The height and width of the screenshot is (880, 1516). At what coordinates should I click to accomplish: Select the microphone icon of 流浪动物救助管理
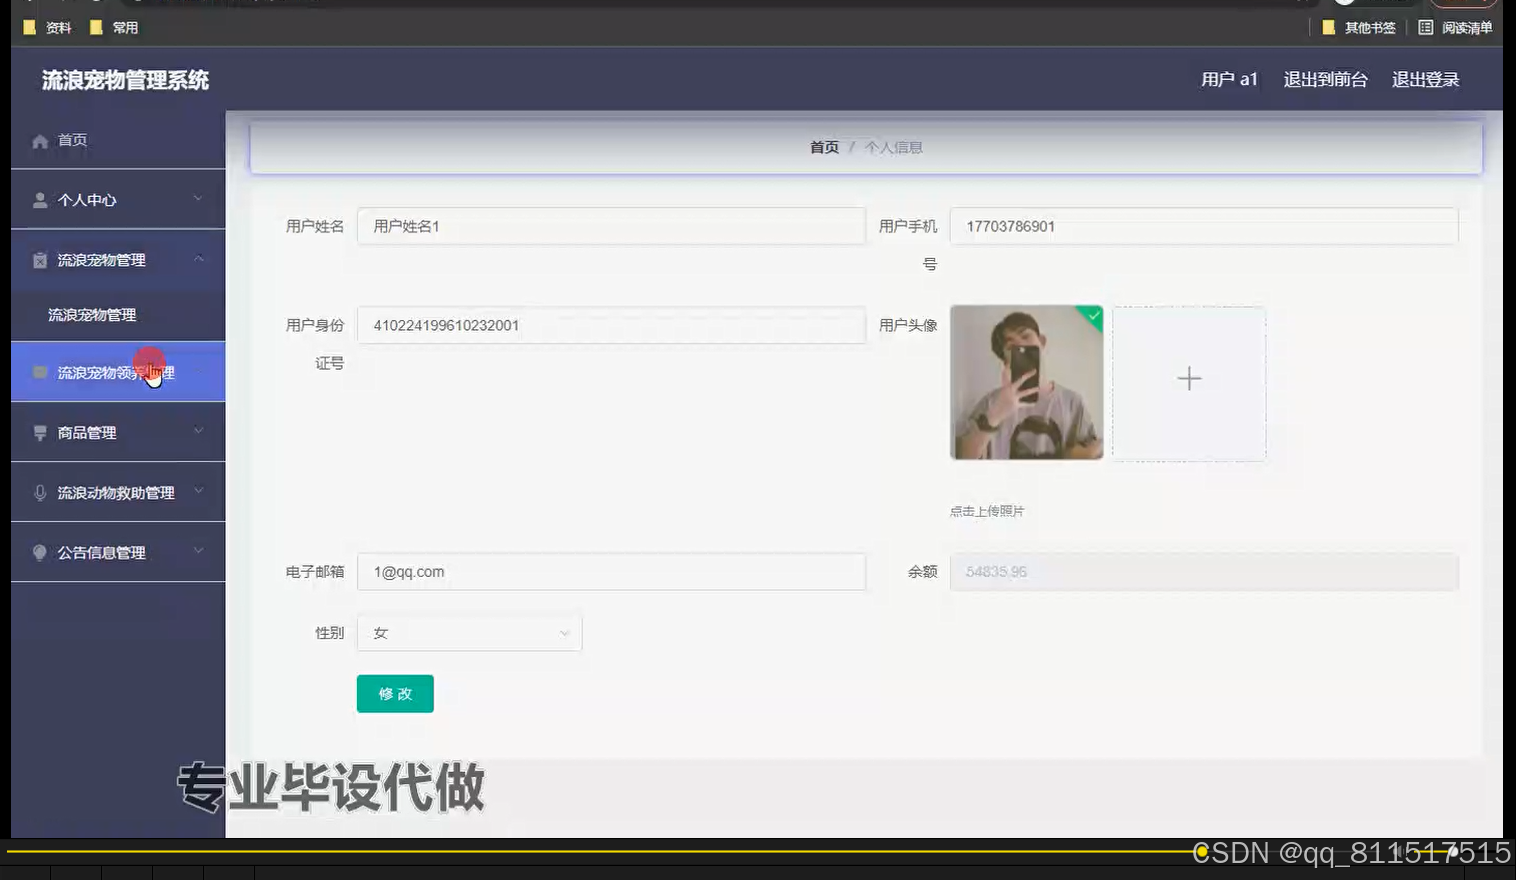39,492
